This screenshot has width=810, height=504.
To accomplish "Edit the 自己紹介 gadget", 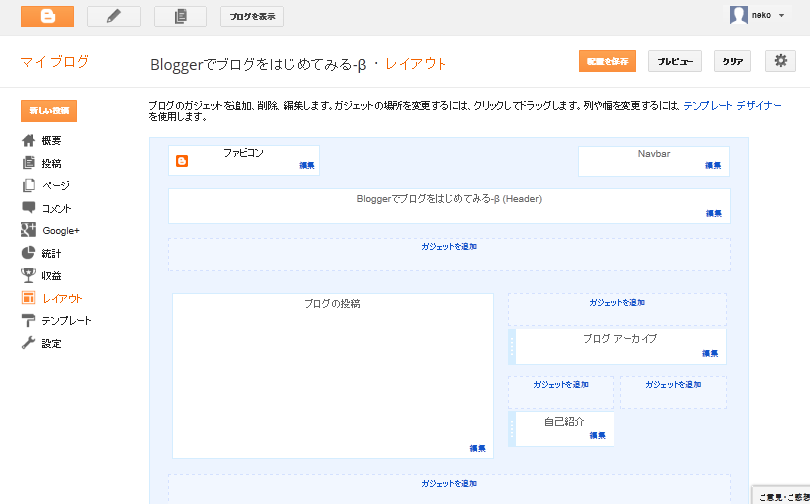I will coord(597,435).
